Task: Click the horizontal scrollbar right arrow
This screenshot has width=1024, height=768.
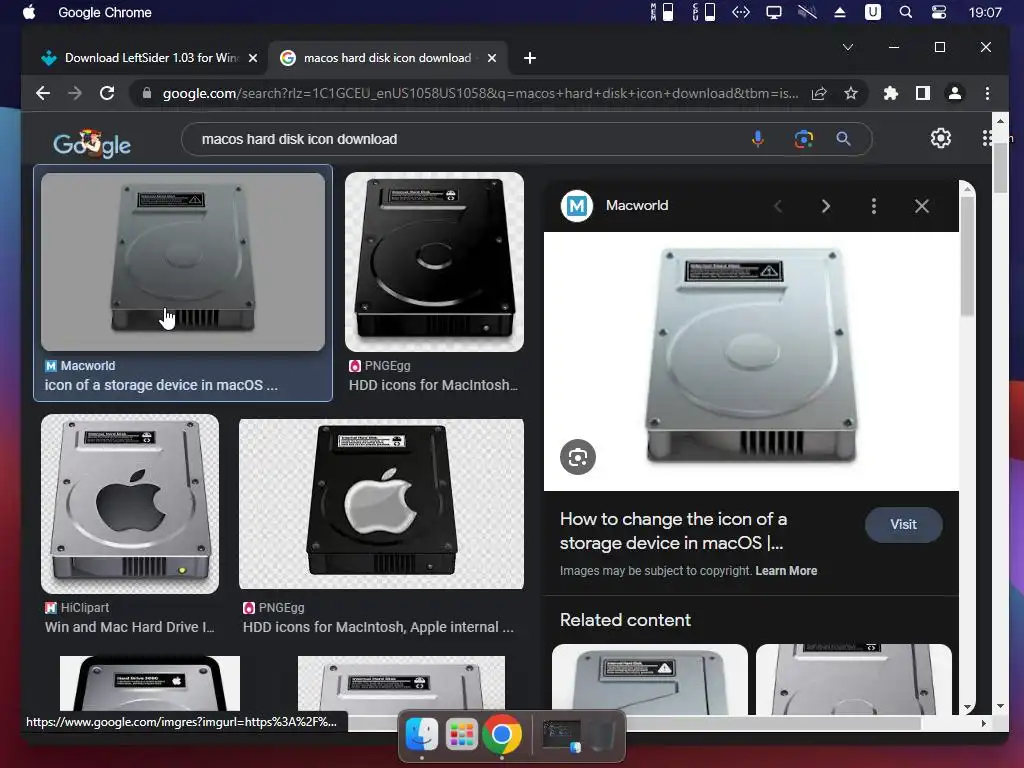Action: click(984, 724)
